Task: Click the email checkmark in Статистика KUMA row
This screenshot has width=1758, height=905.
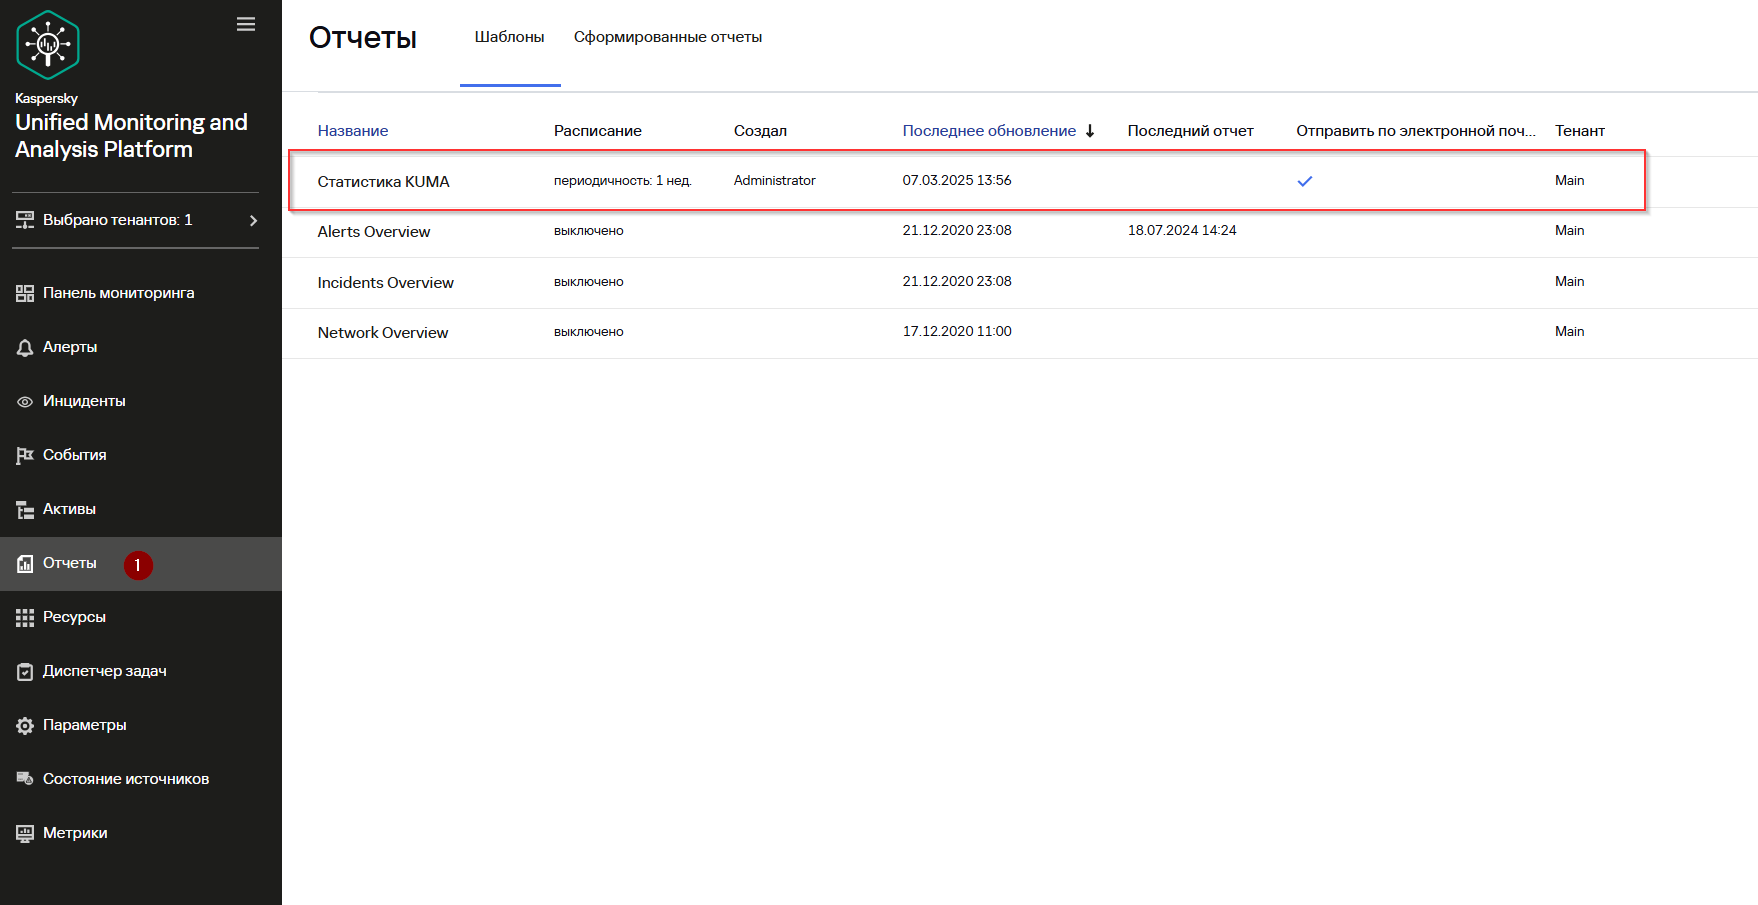Action: pos(1305,181)
